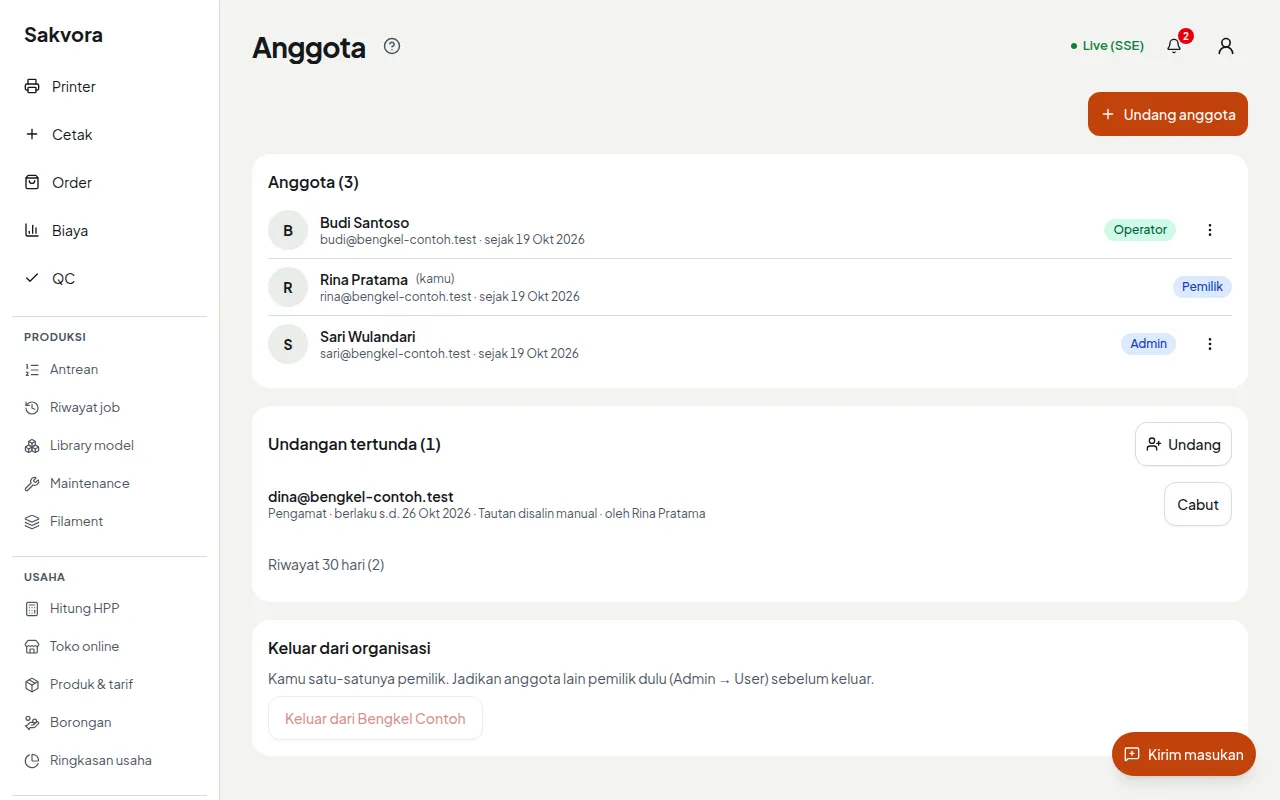Viewport: 1280px width, 800px height.
Task: Click the Toko online storefront icon
Action: pyautogui.click(x=32, y=647)
